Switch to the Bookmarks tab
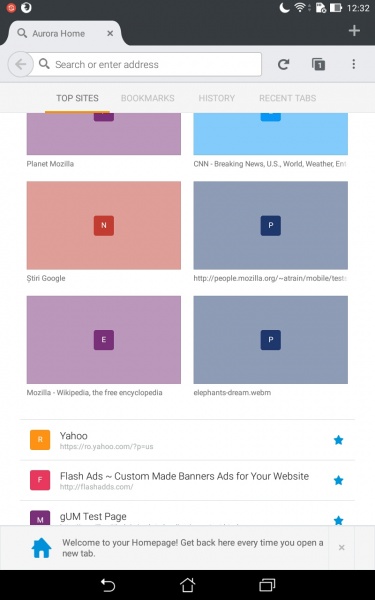Viewport: 375px width, 600px height. pyautogui.click(x=148, y=98)
